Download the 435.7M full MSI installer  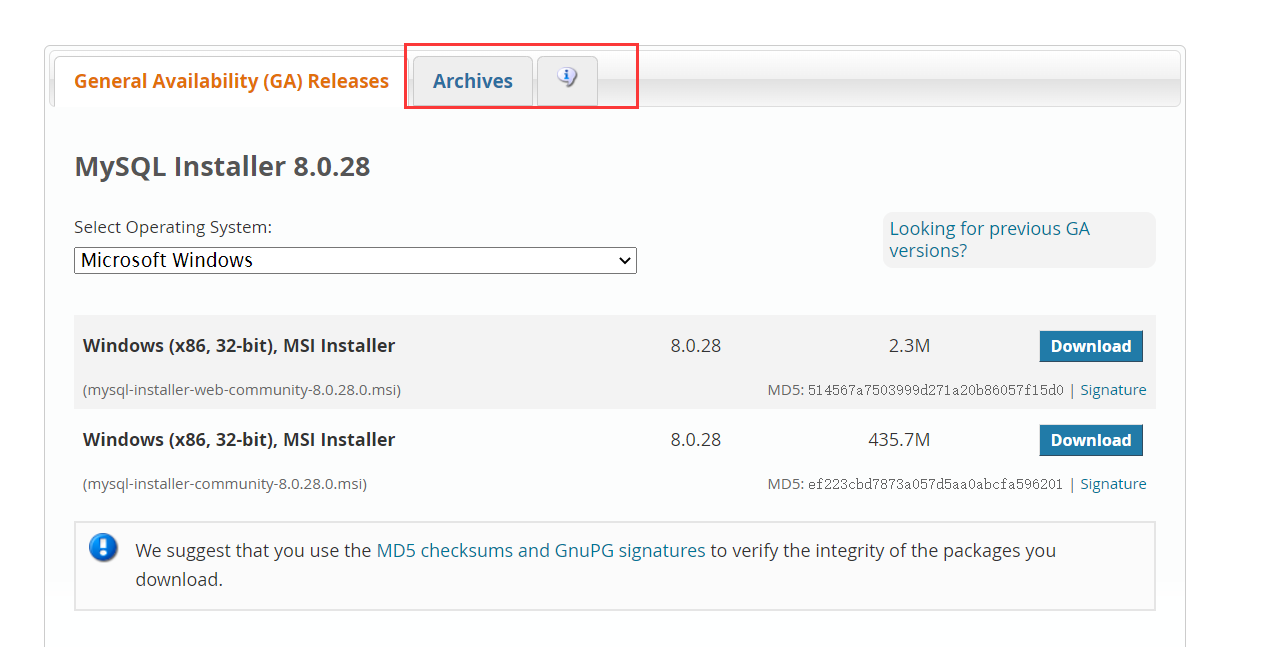click(1091, 440)
